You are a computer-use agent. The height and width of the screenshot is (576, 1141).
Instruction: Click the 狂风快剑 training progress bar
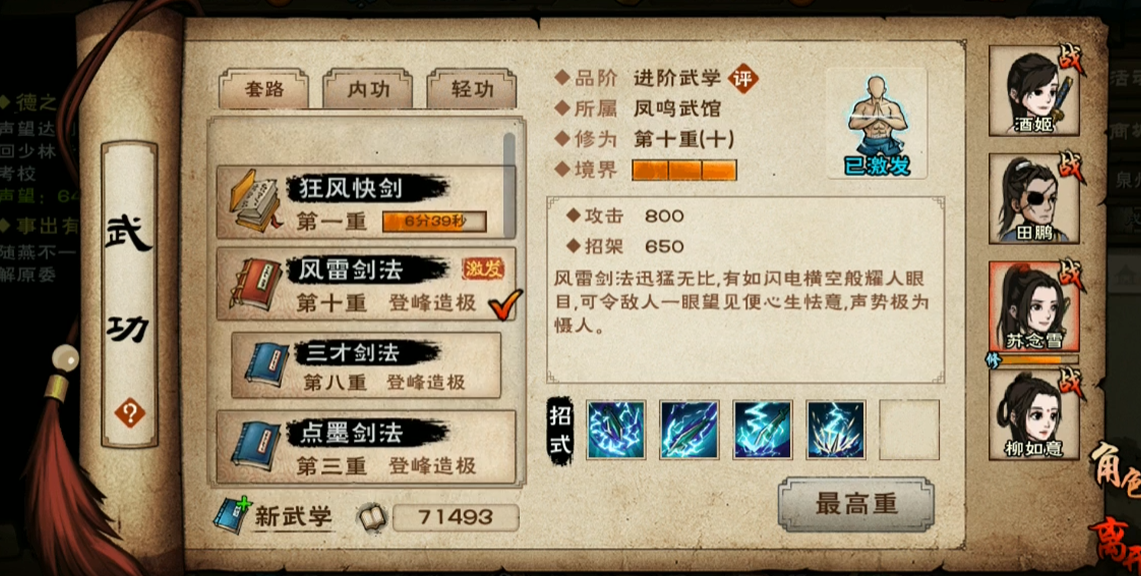pyautogui.click(x=434, y=221)
